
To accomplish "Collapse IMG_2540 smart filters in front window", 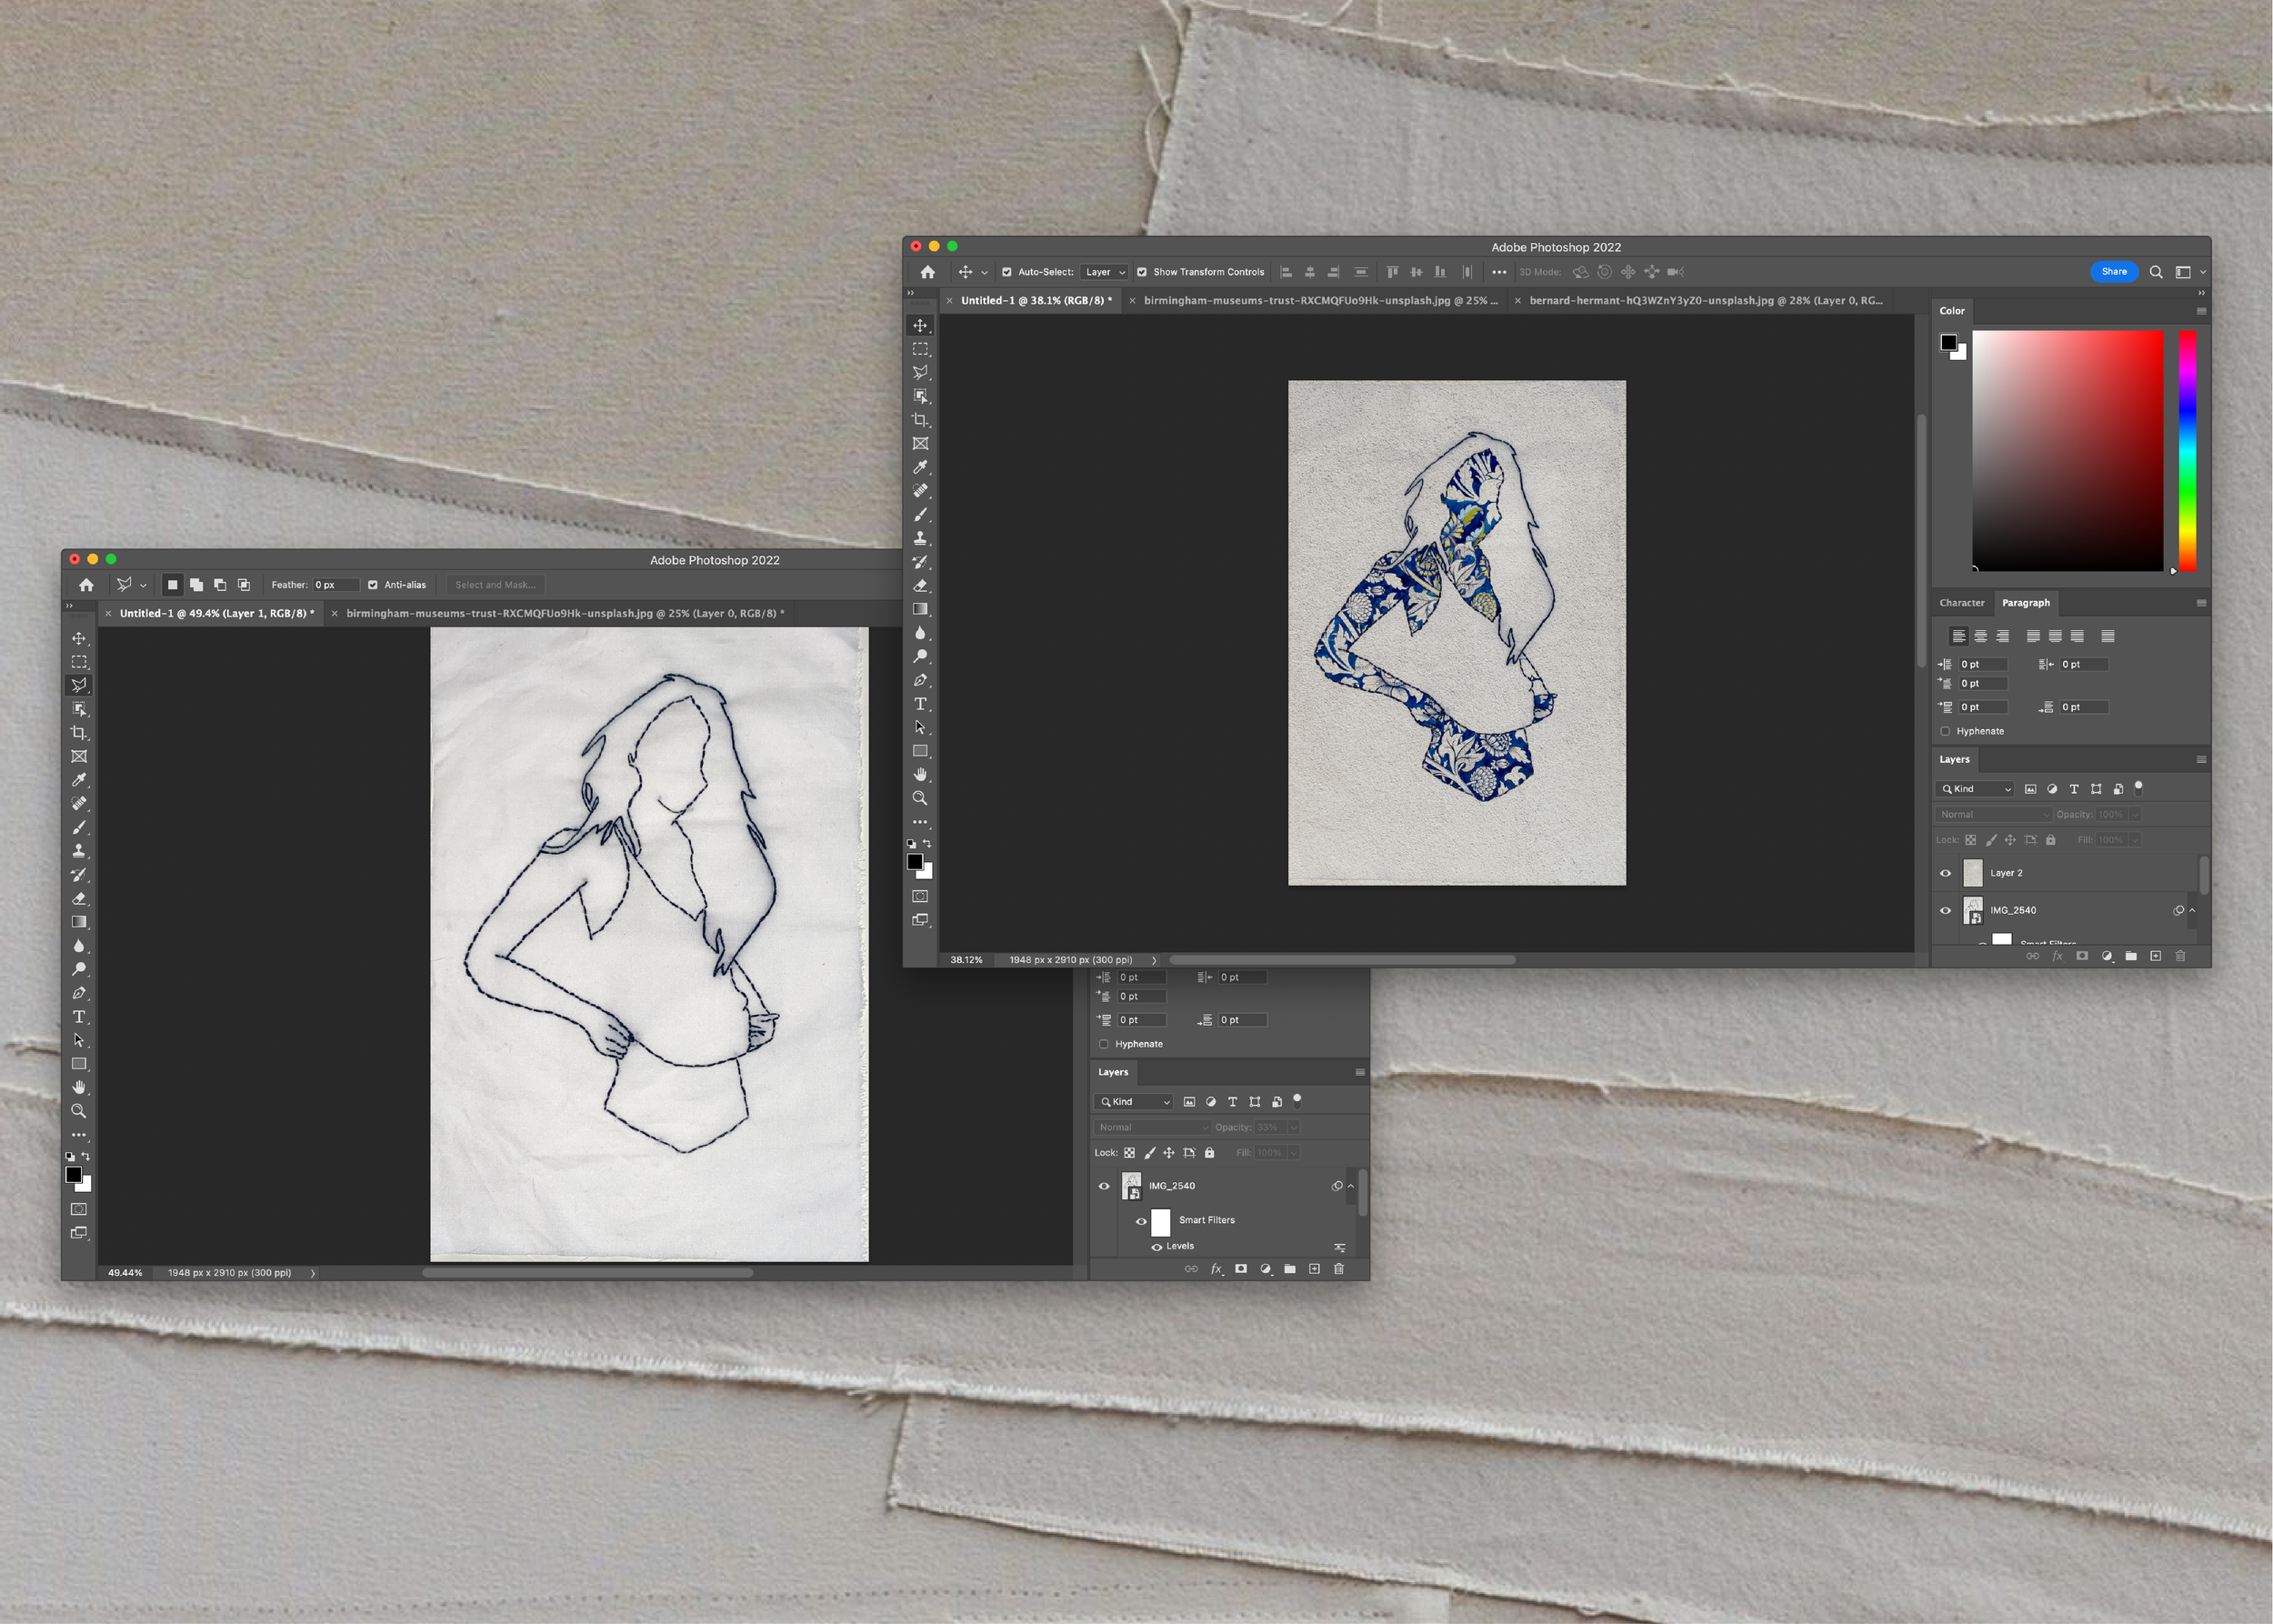I will [2192, 910].
